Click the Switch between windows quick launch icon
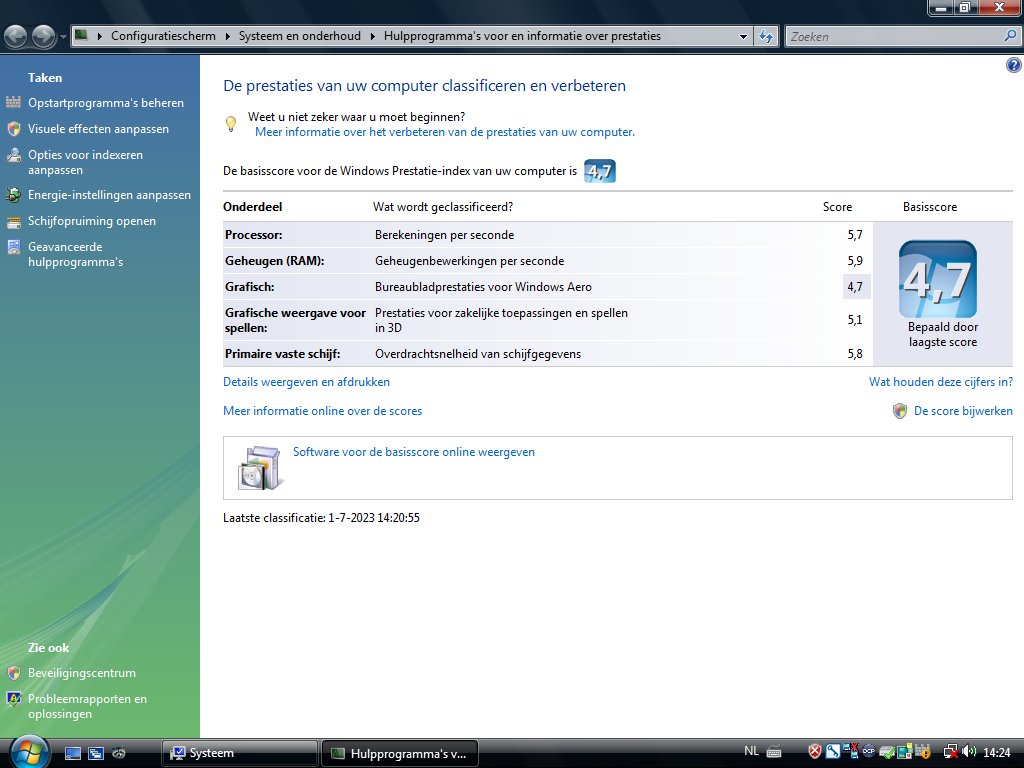This screenshot has width=1024, height=768. (x=96, y=753)
